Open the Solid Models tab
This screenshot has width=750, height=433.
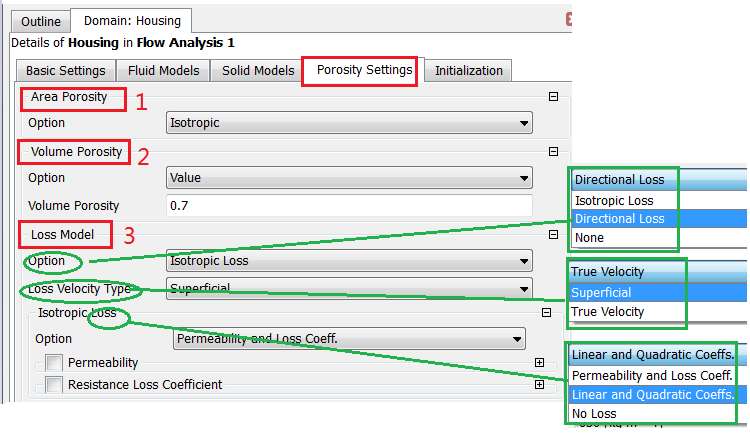coord(258,70)
